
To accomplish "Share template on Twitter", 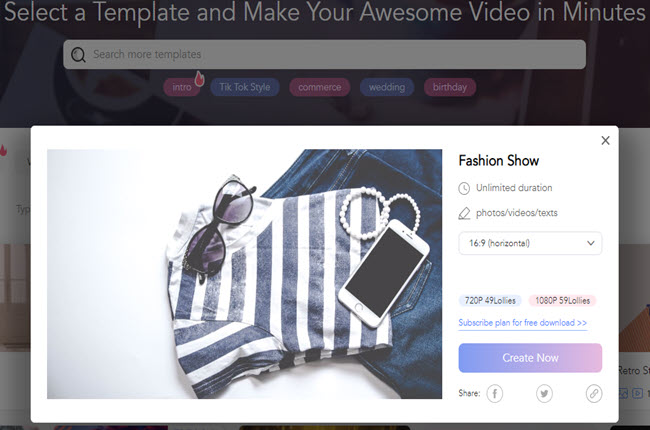I will 544,393.
